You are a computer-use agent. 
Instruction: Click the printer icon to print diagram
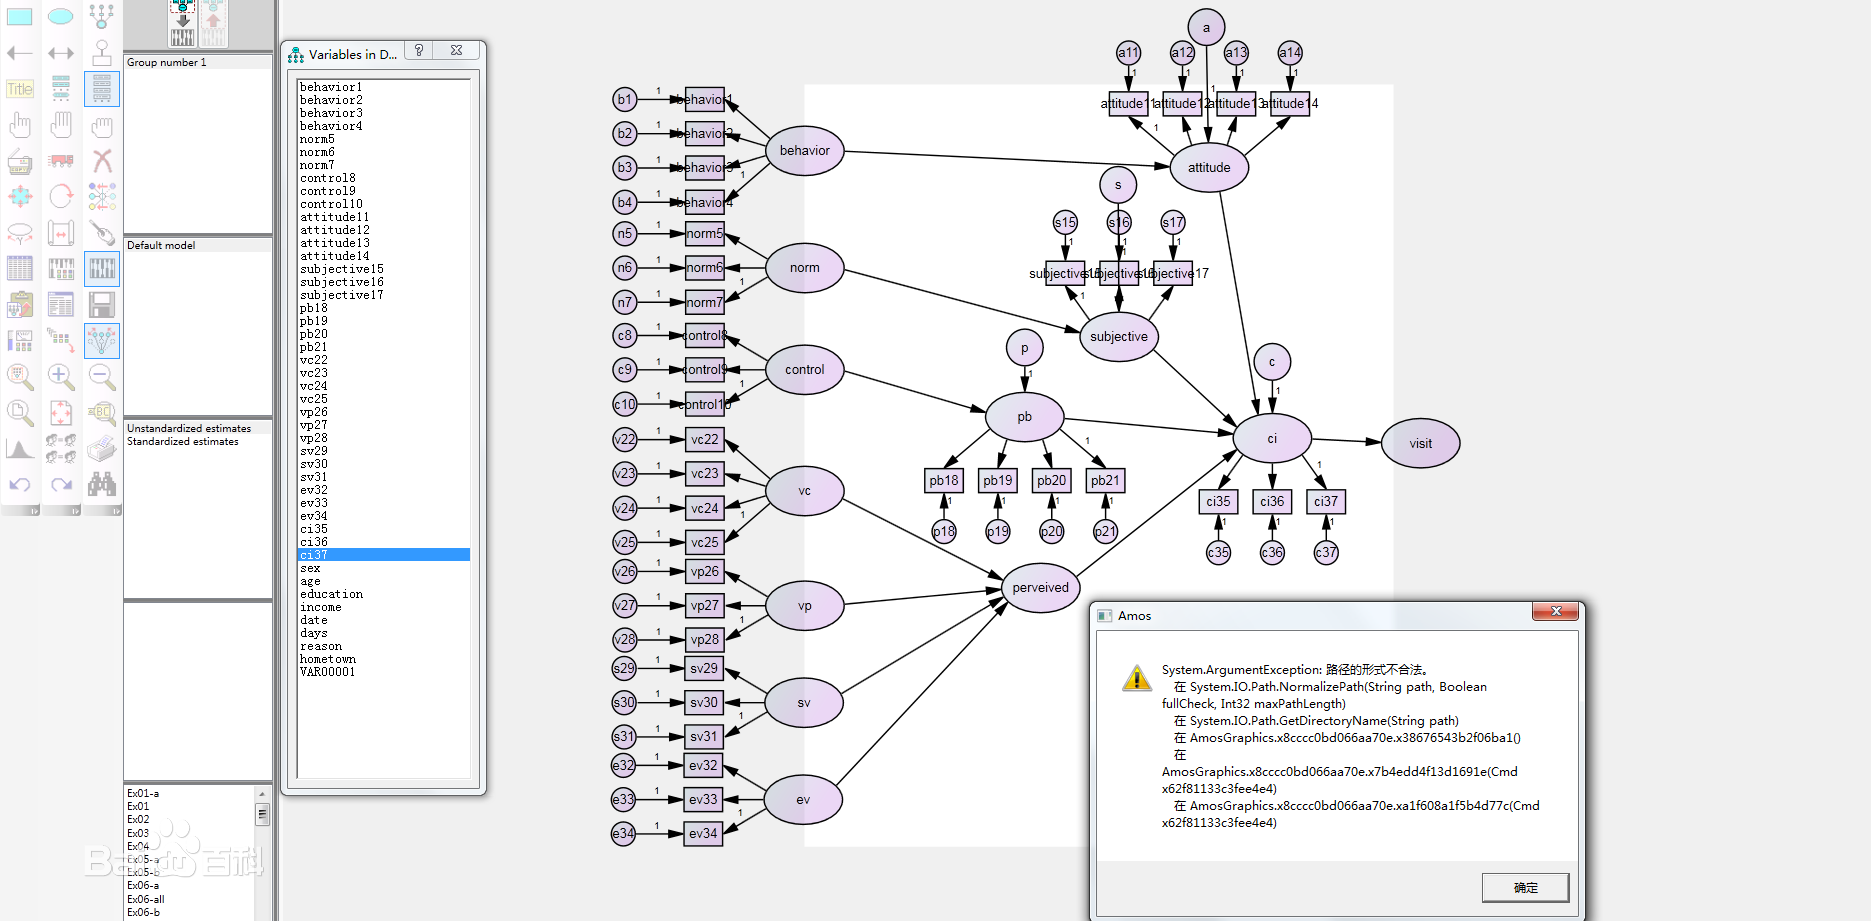tap(102, 449)
